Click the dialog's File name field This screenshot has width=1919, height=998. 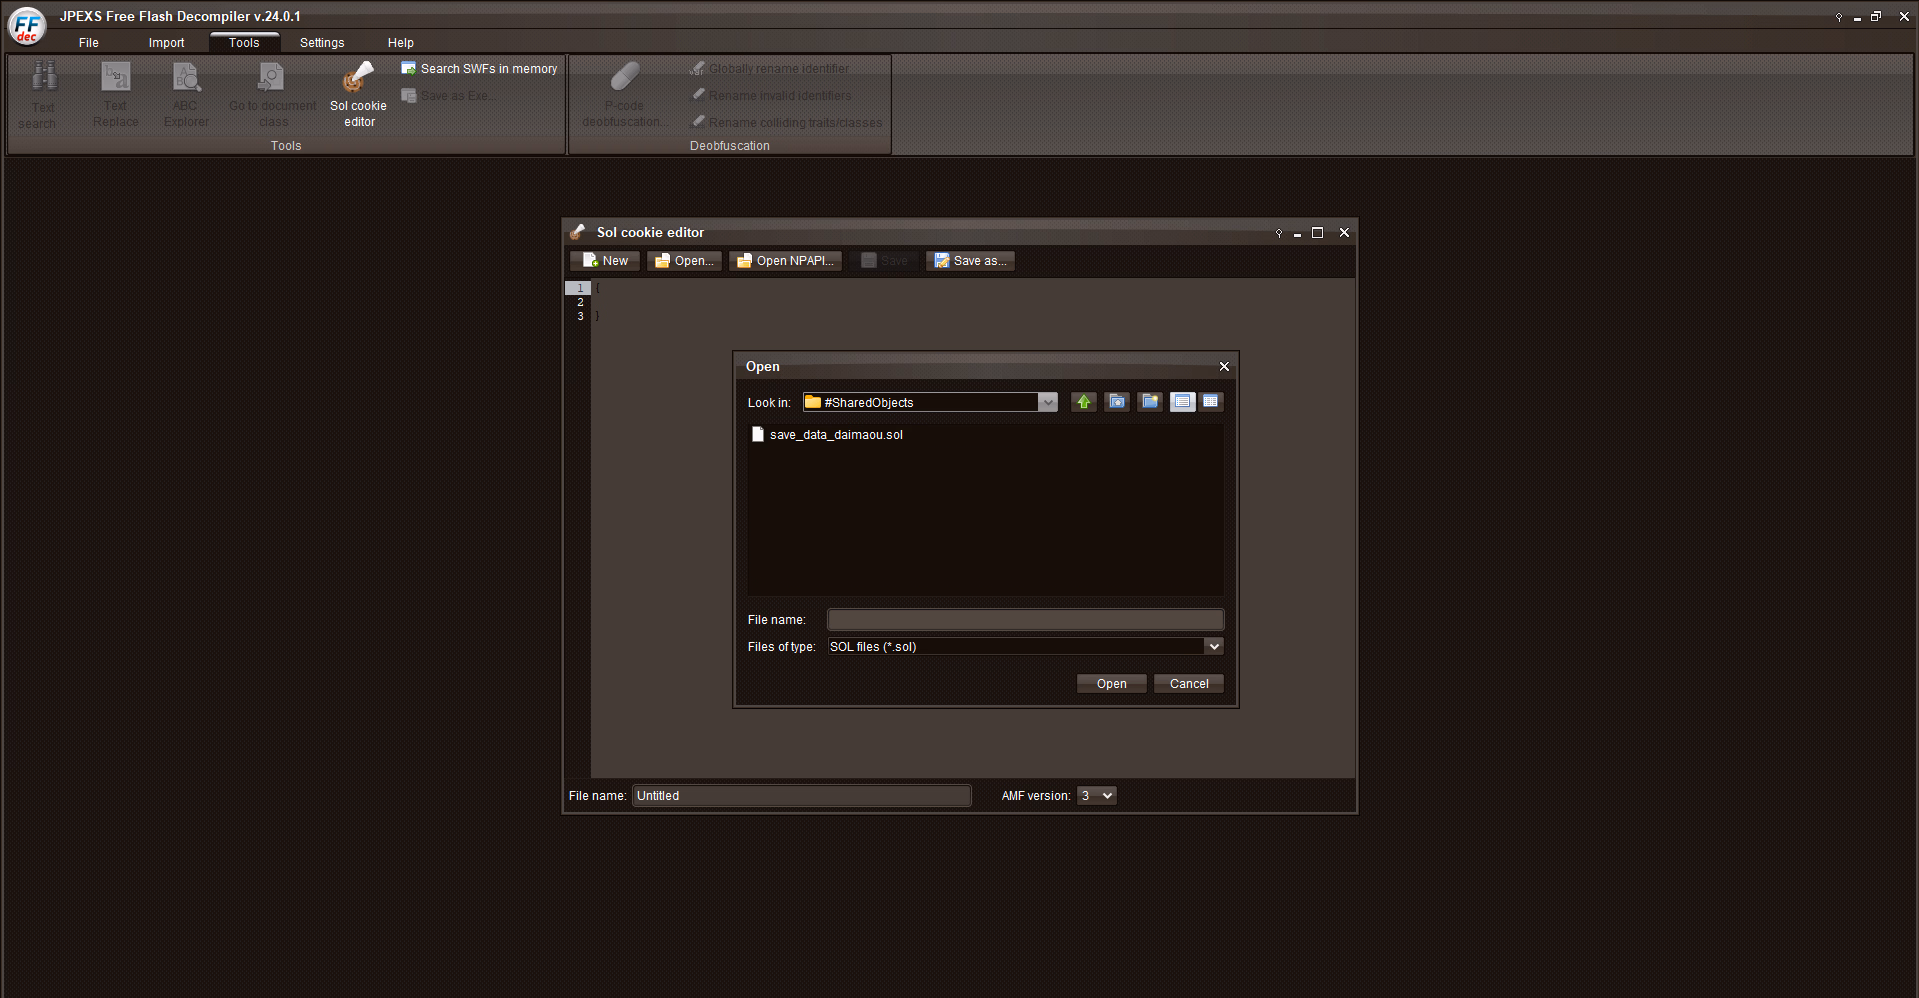(x=1025, y=620)
